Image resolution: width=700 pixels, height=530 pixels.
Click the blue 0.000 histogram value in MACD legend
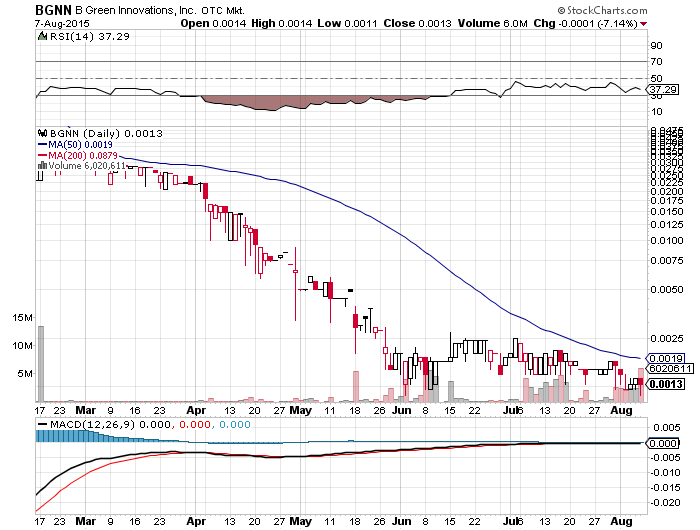click(235, 424)
